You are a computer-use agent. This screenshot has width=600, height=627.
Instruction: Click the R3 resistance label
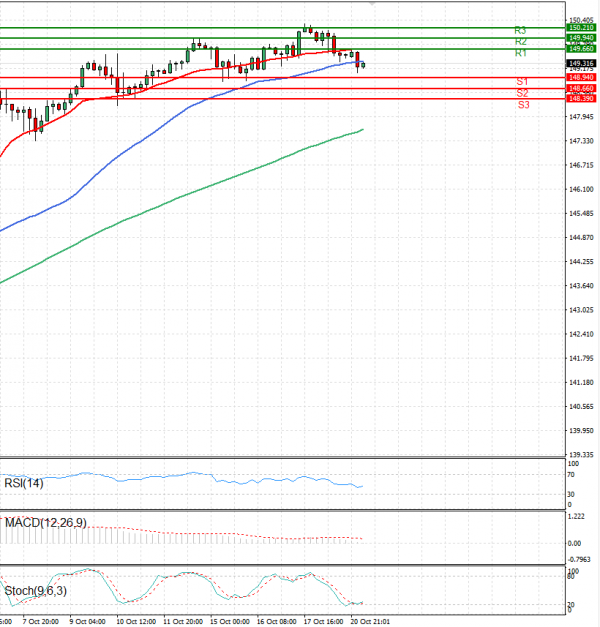520,30
